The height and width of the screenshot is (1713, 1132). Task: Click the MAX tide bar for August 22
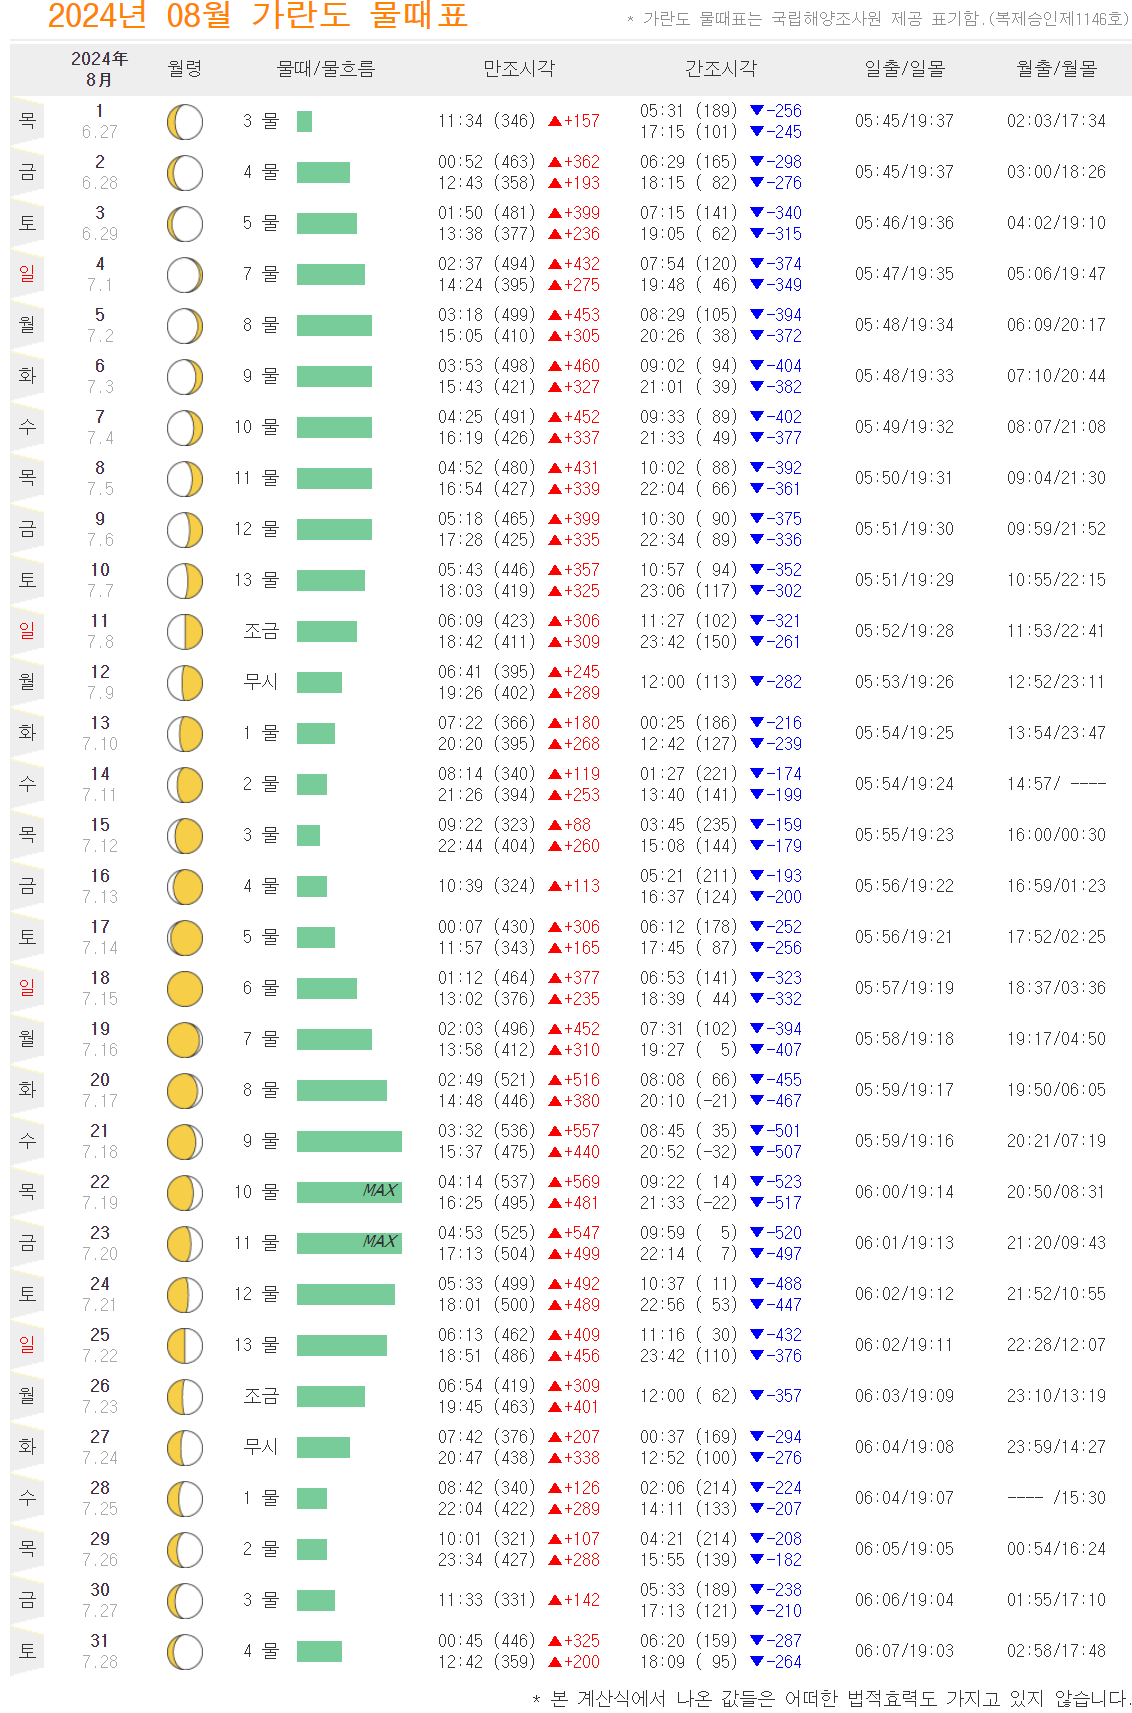pos(349,1192)
